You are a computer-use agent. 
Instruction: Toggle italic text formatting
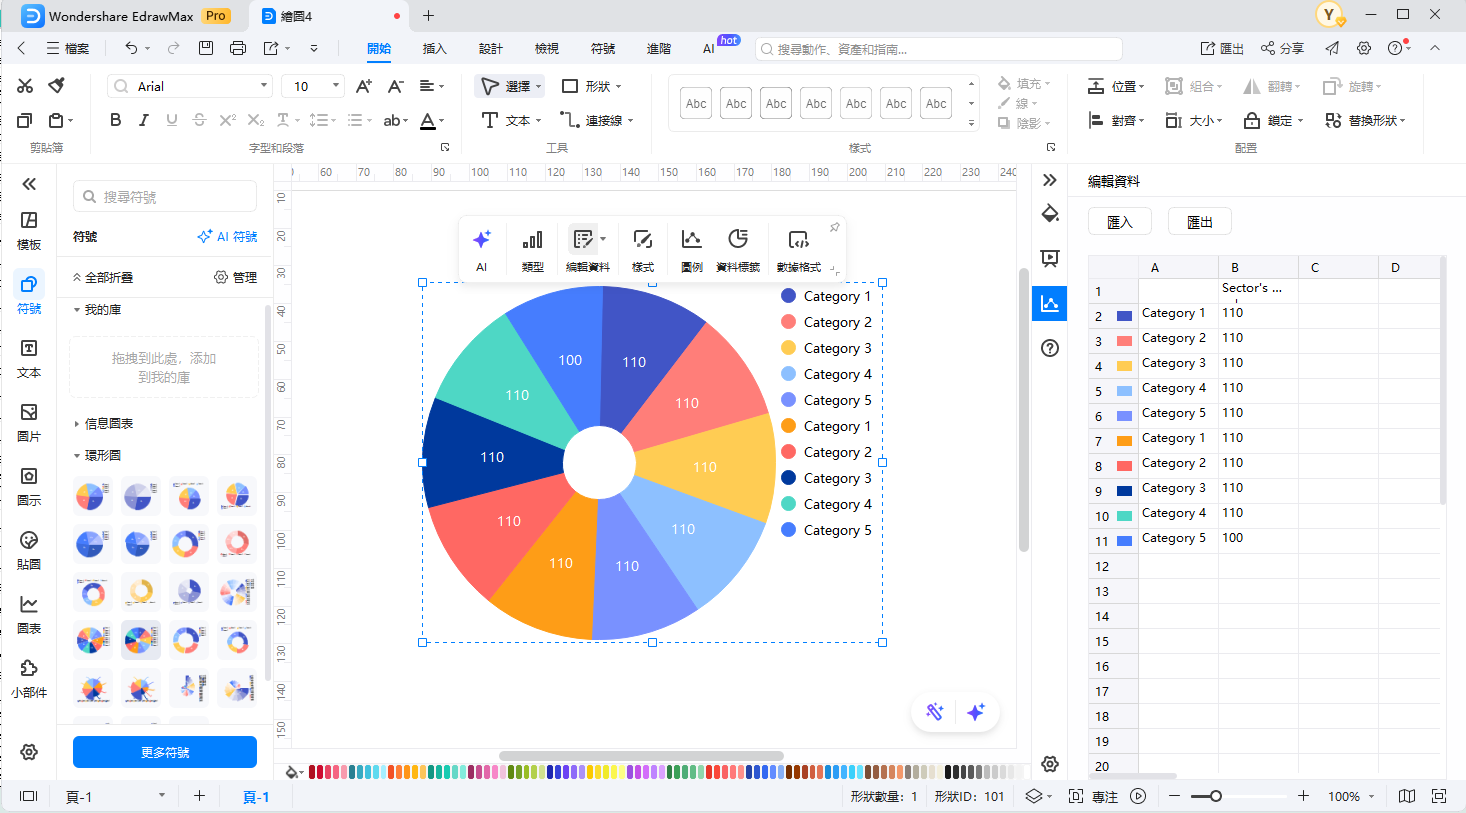(x=143, y=119)
